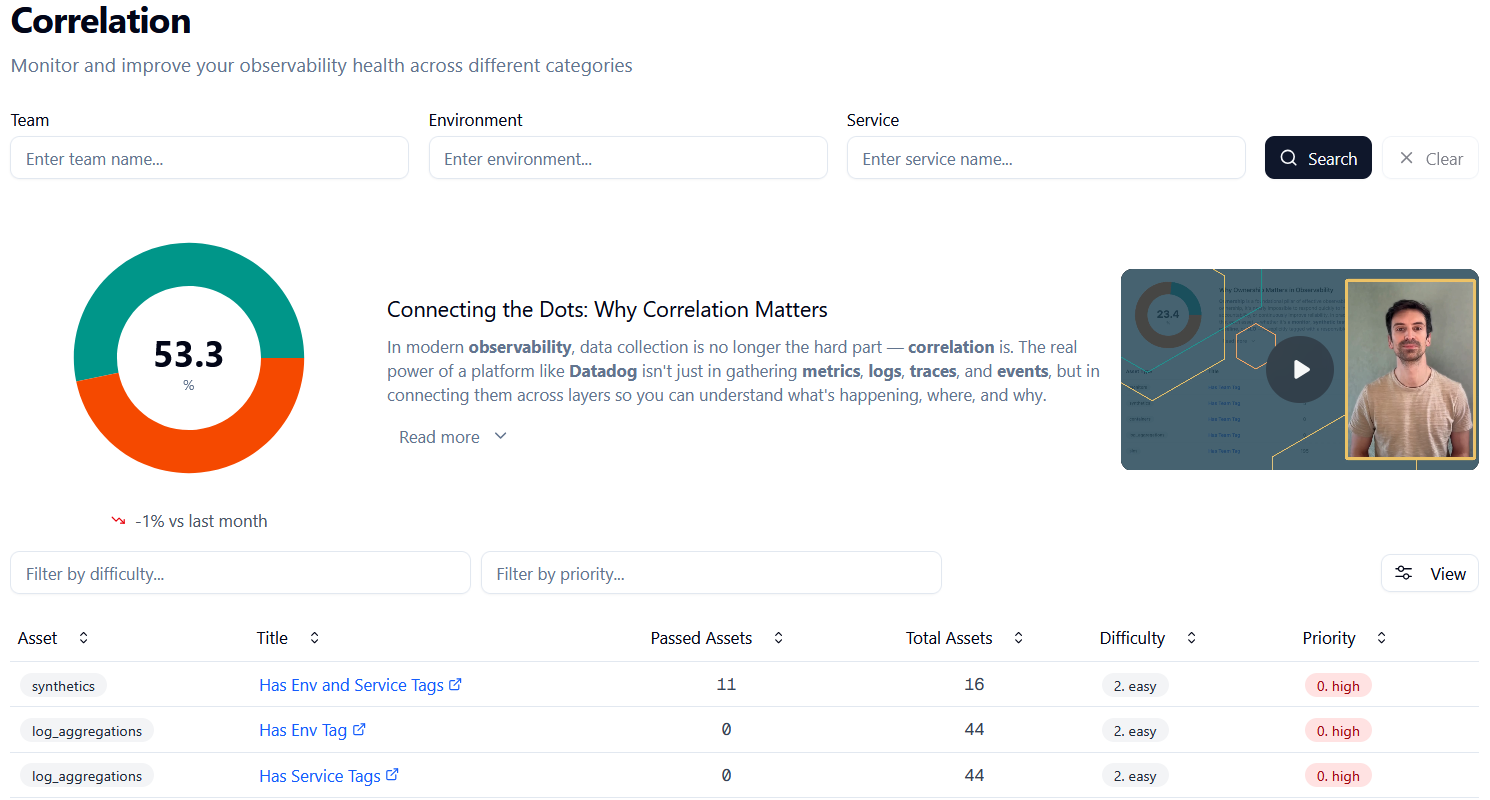The image size is (1490, 800).
Task: Focus the Environment input field
Action: [x=628, y=158]
